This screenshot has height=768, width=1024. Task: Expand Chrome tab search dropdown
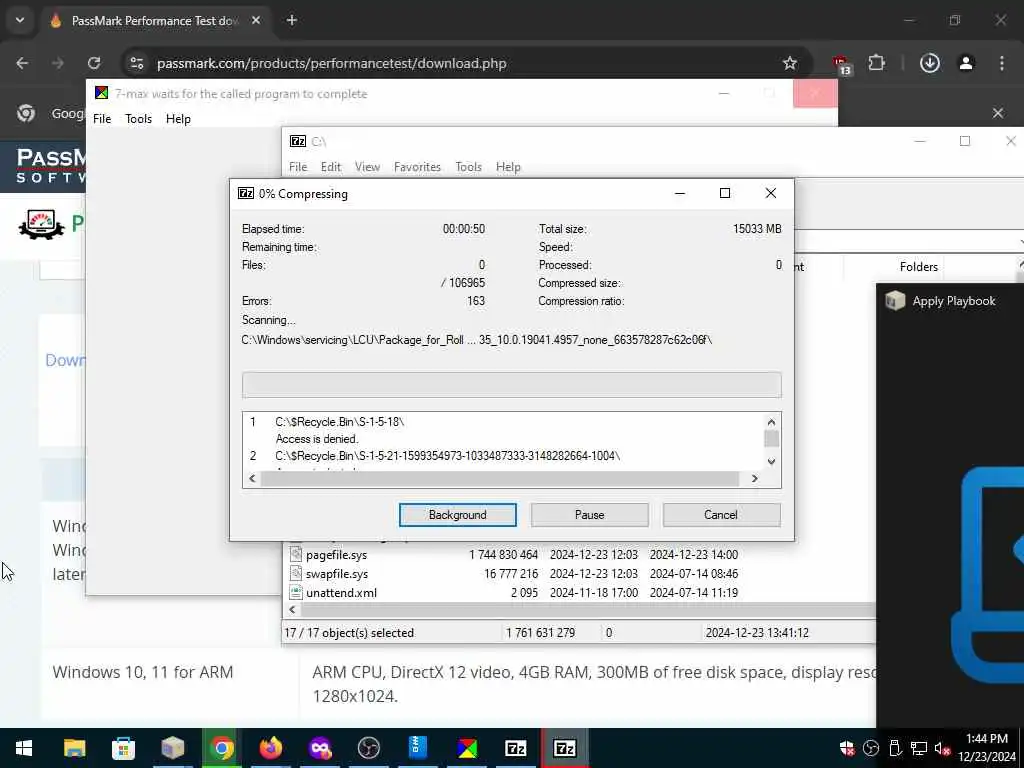pyautogui.click(x=20, y=20)
